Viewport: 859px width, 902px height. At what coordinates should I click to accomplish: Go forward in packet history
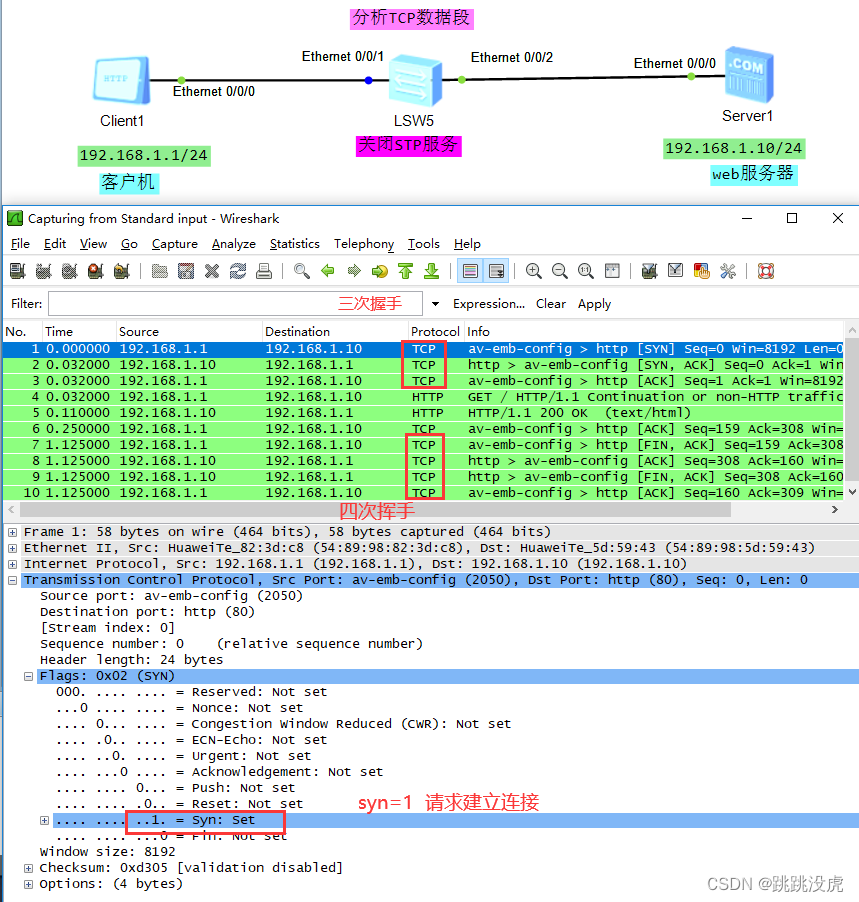click(354, 271)
